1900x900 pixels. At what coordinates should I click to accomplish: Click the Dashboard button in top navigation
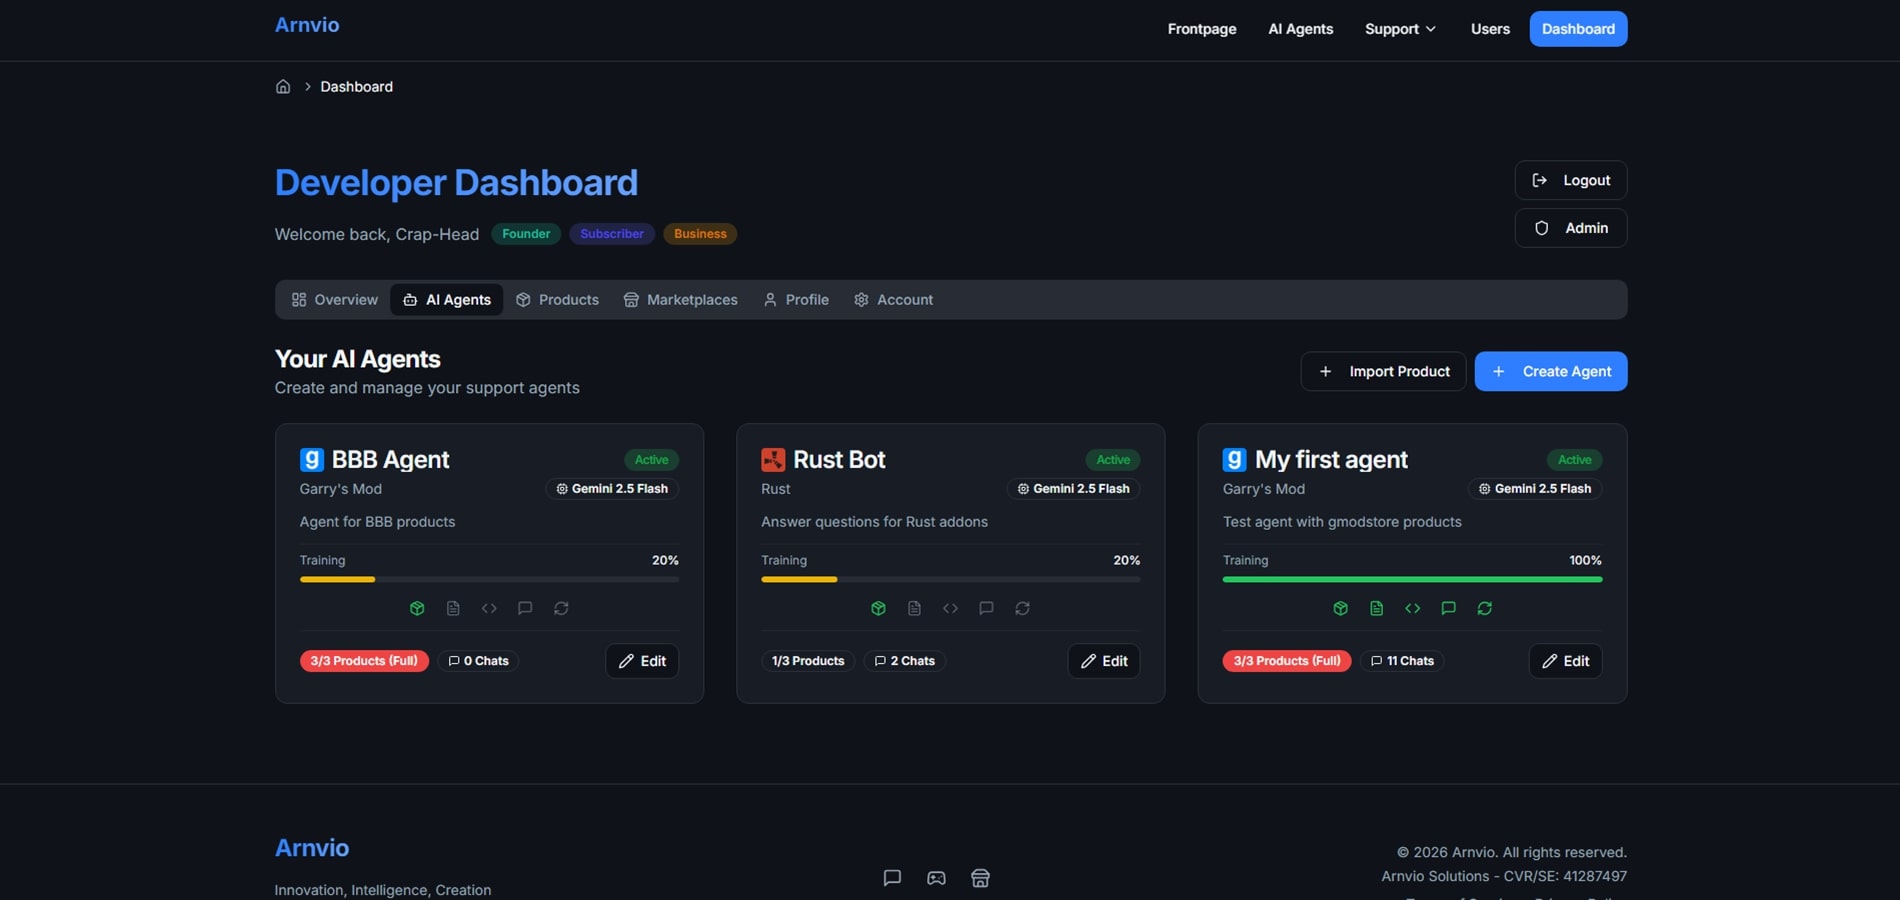(x=1578, y=29)
